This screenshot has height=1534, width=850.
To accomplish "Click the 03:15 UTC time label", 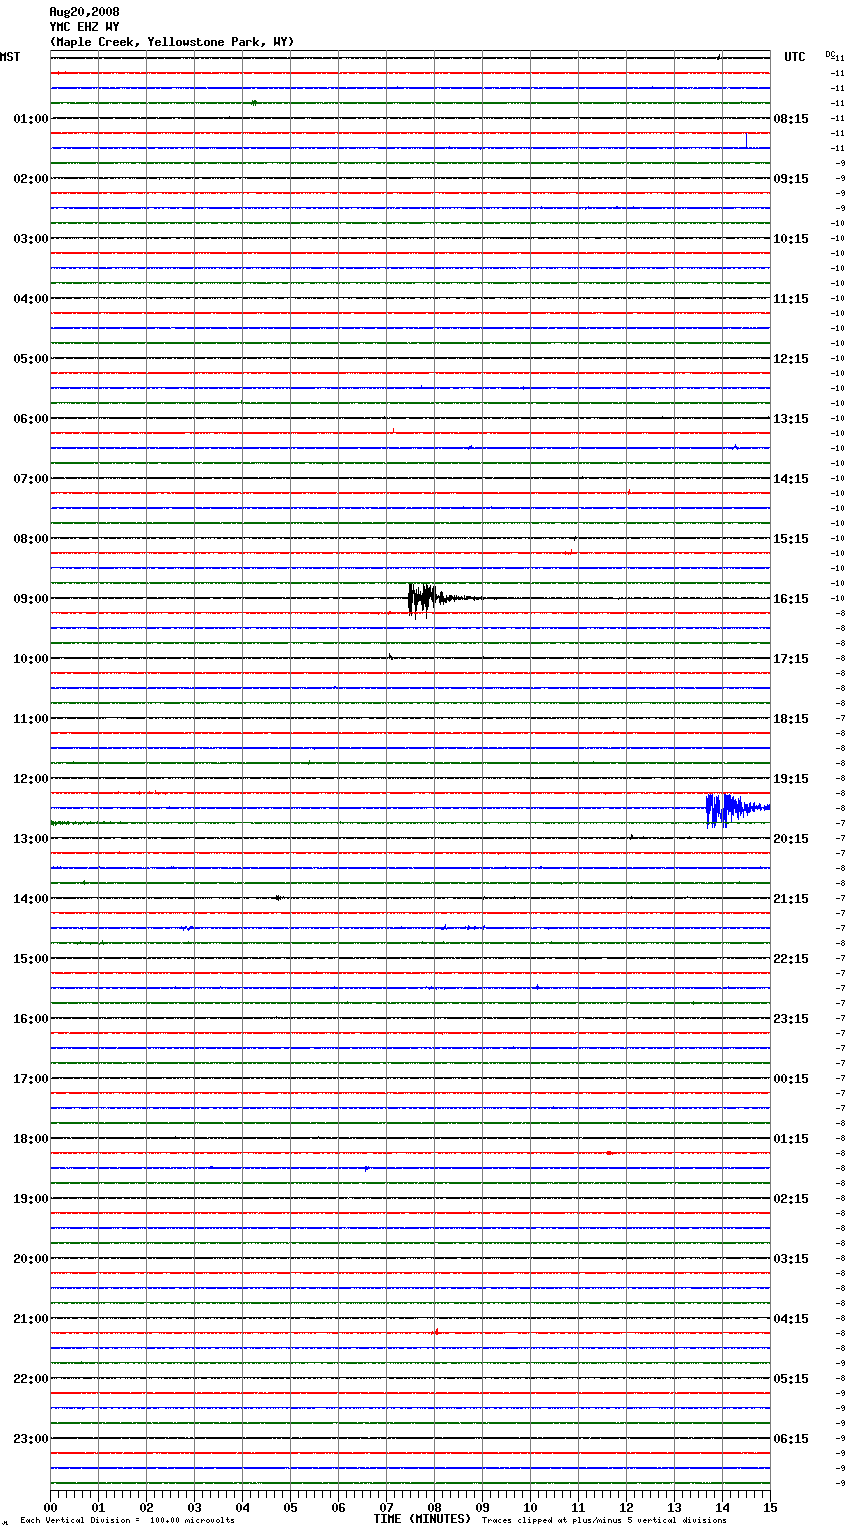I will [x=791, y=1259].
